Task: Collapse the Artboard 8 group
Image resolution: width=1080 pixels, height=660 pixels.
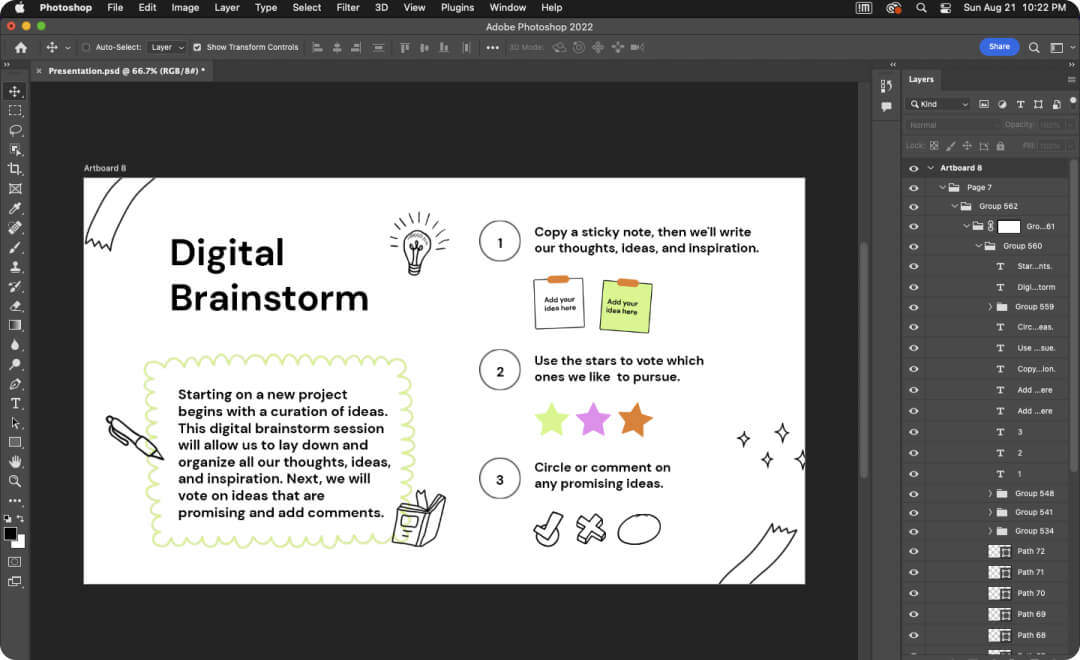Action: [931, 167]
